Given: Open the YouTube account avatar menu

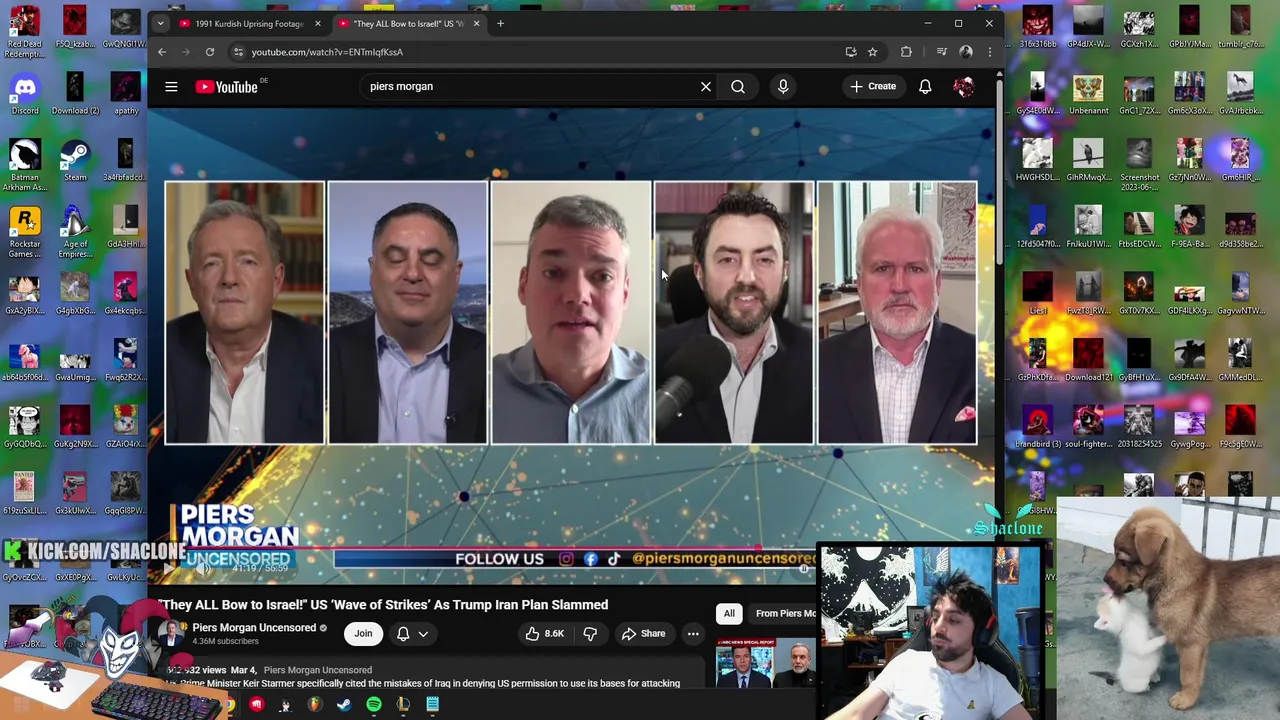Looking at the screenshot, I should click(964, 86).
